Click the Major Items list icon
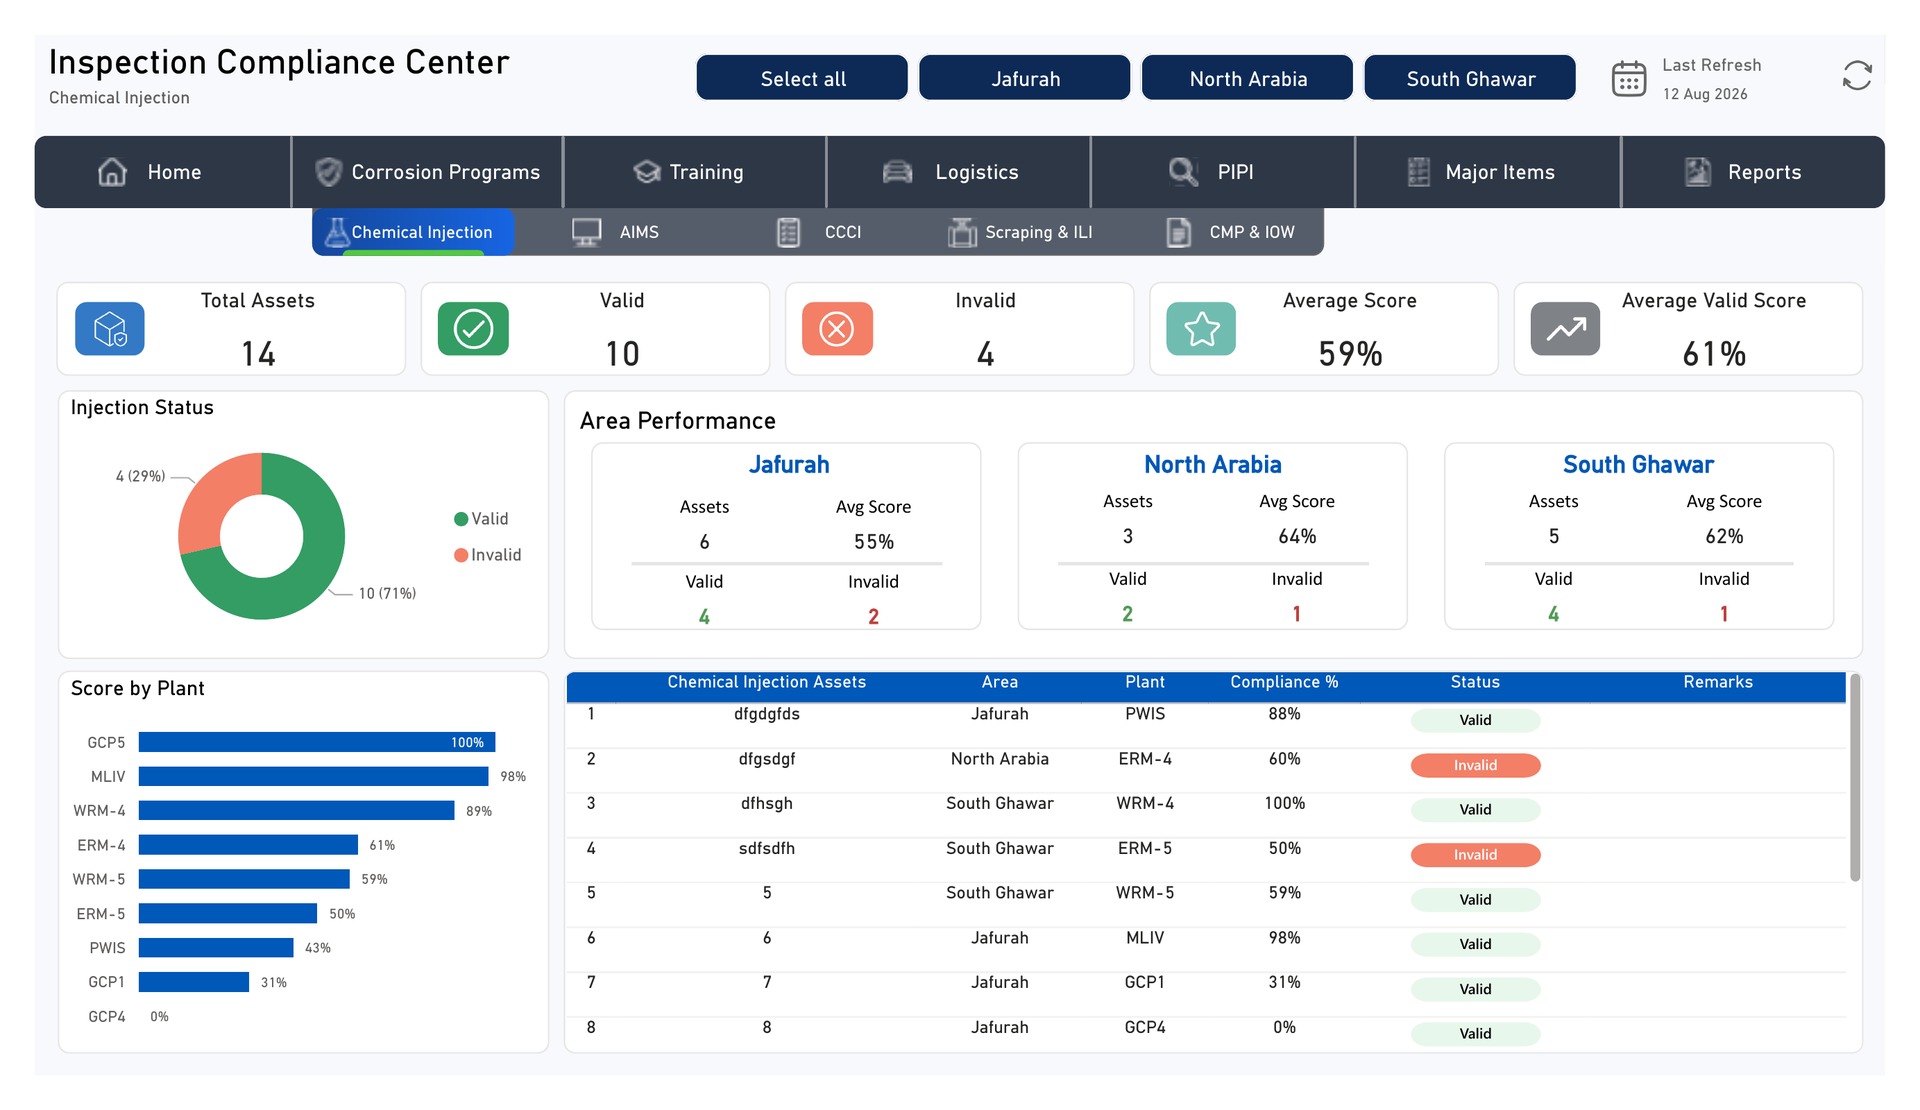This screenshot has width=1920, height=1110. (1418, 172)
